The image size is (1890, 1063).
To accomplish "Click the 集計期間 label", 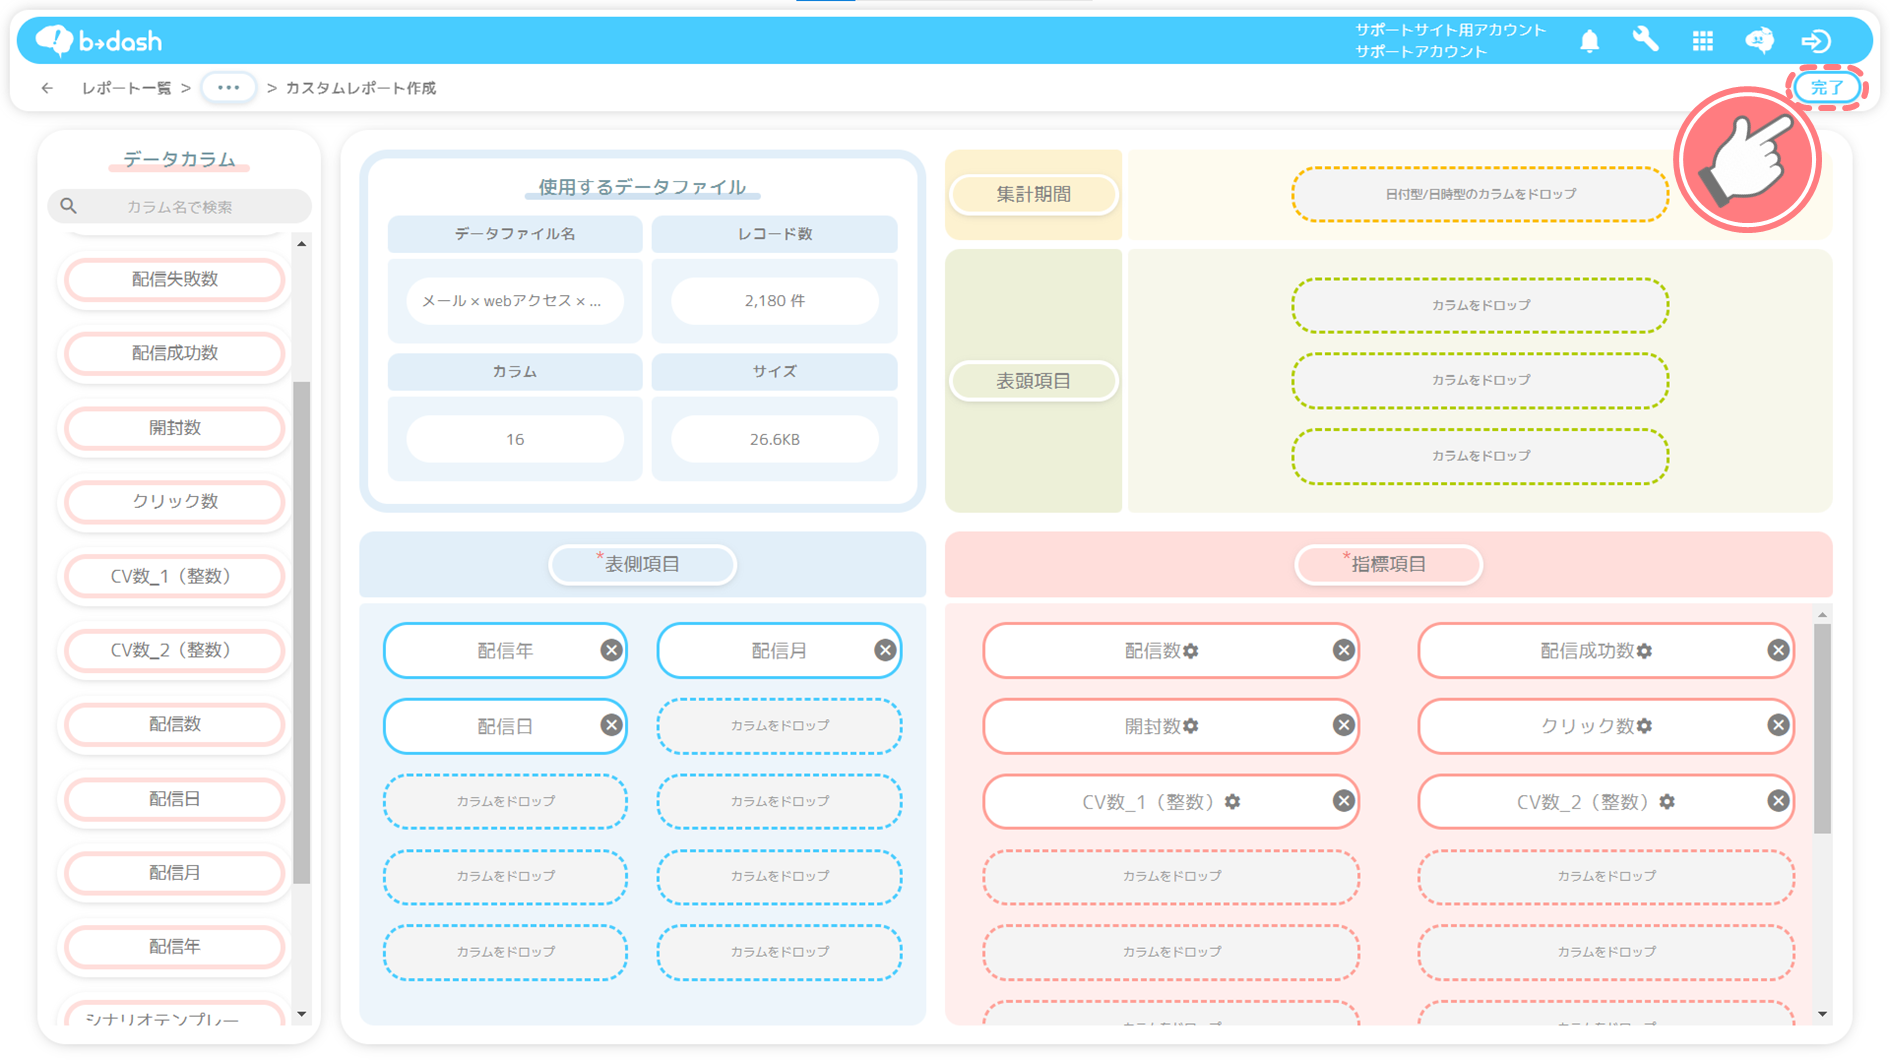I will coord(1033,194).
